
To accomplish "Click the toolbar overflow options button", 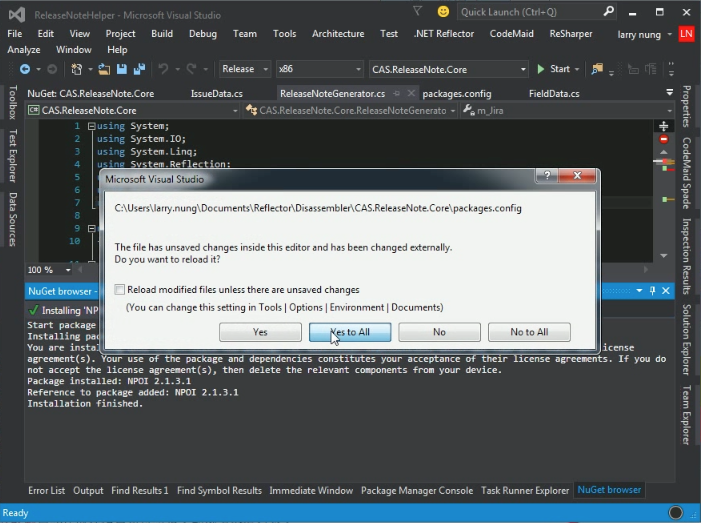I will [671, 69].
